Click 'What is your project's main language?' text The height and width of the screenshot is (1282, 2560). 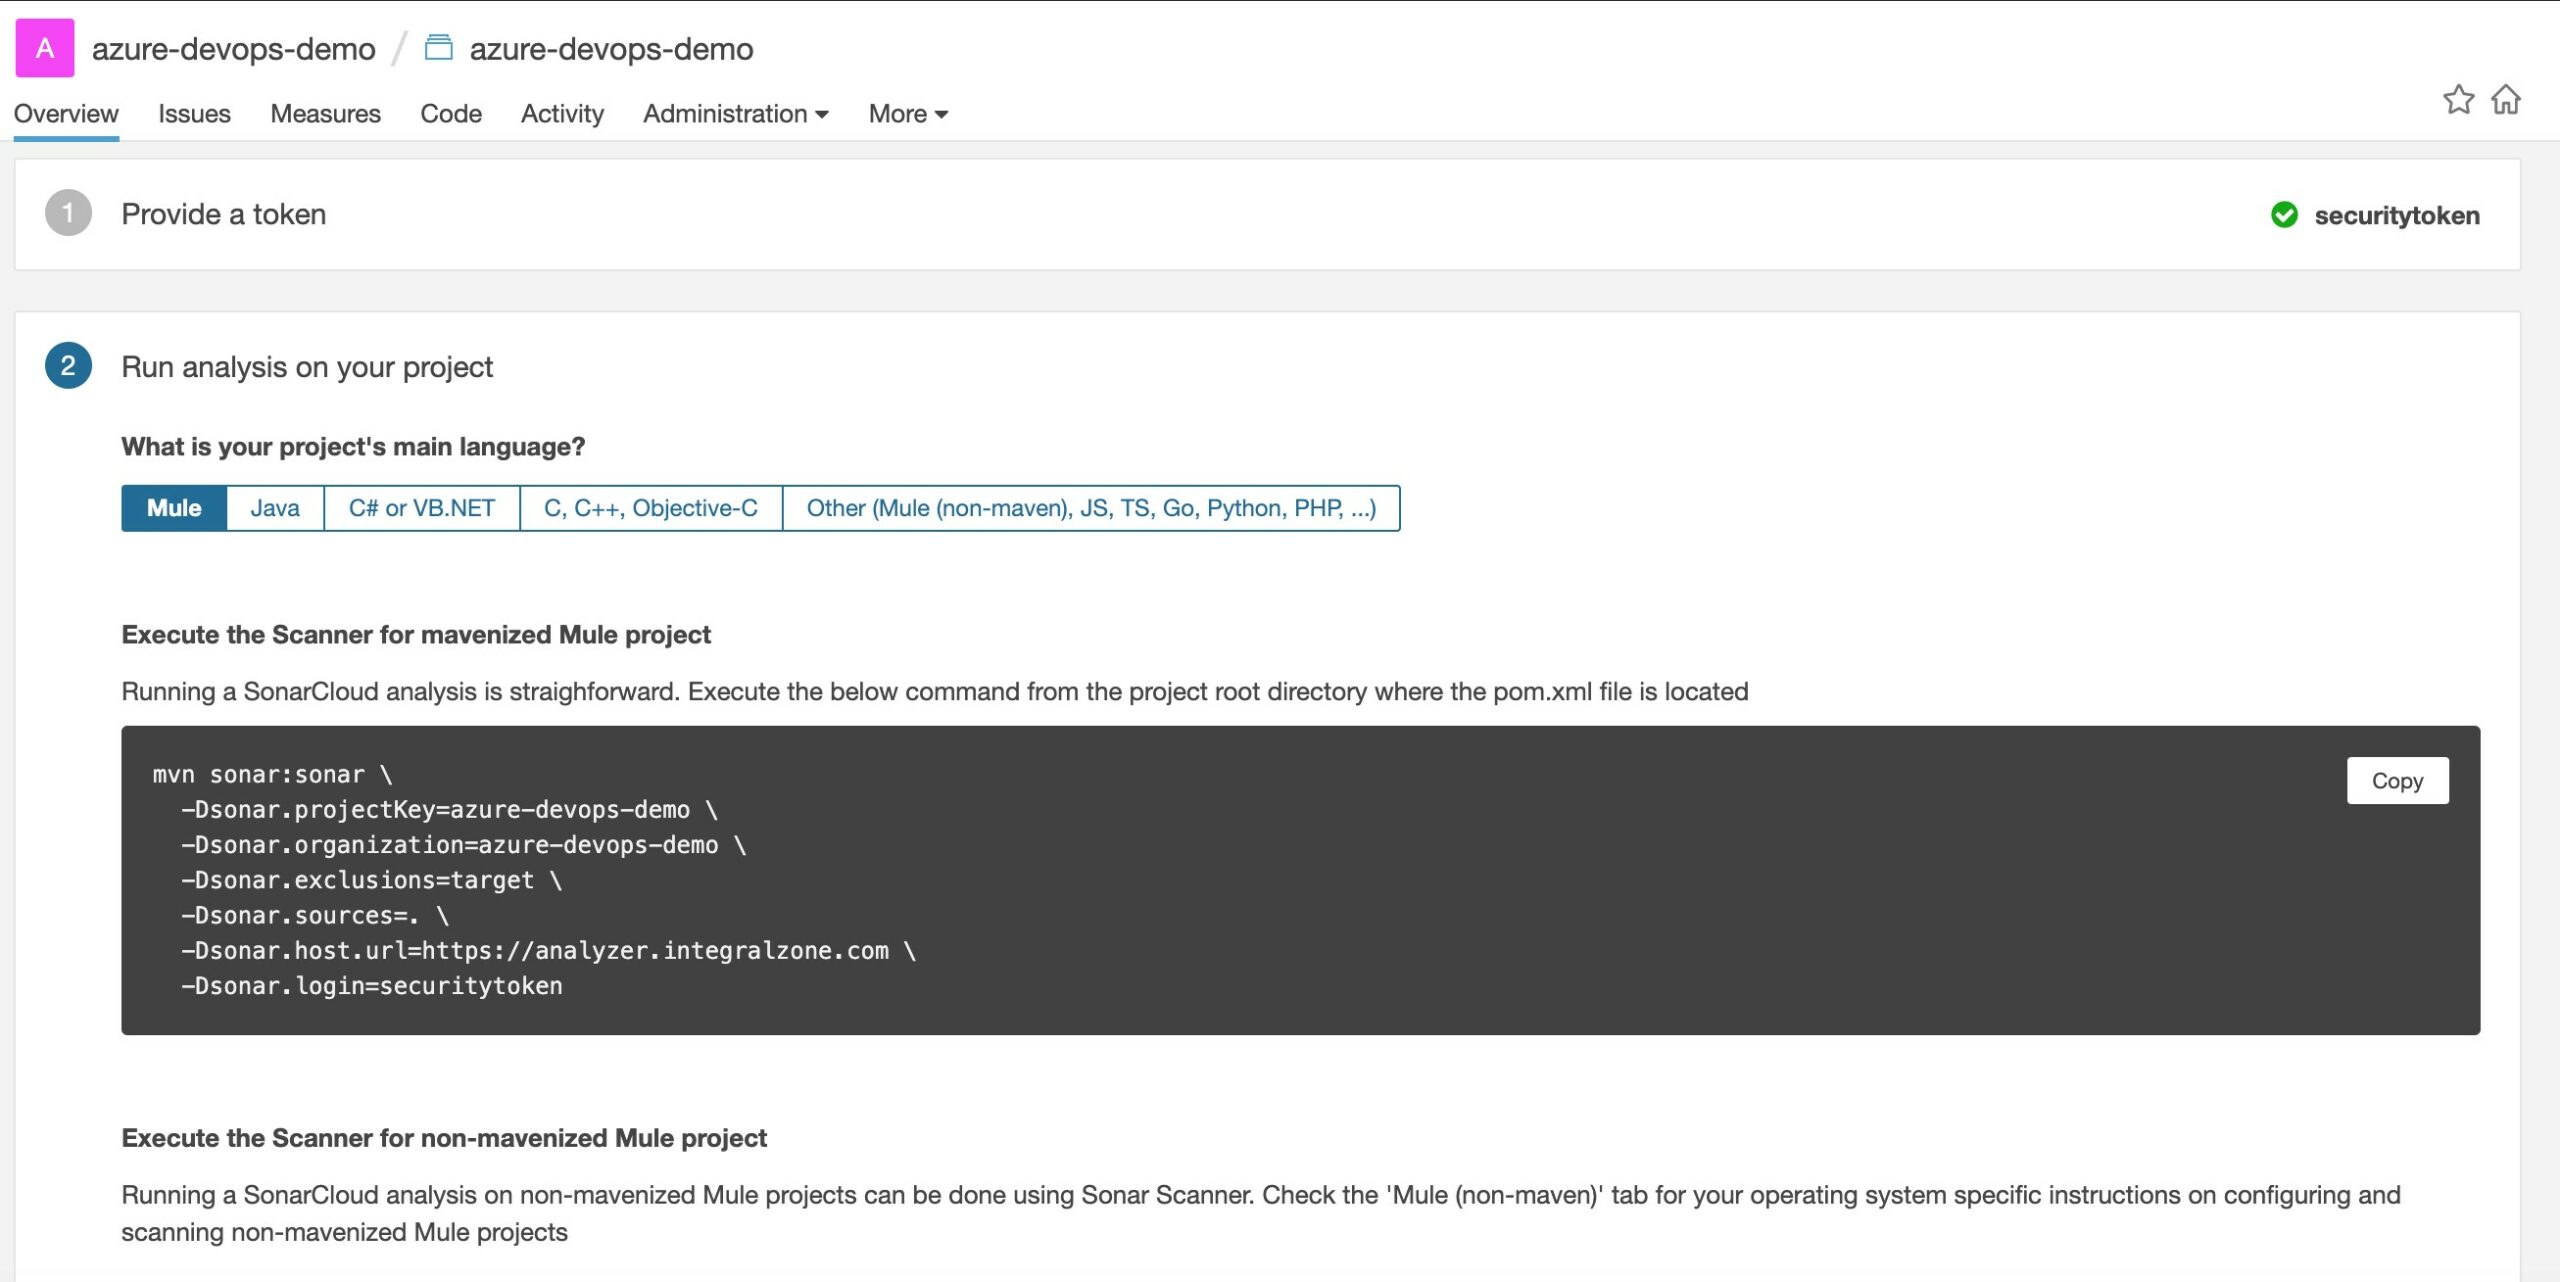pos(353,446)
